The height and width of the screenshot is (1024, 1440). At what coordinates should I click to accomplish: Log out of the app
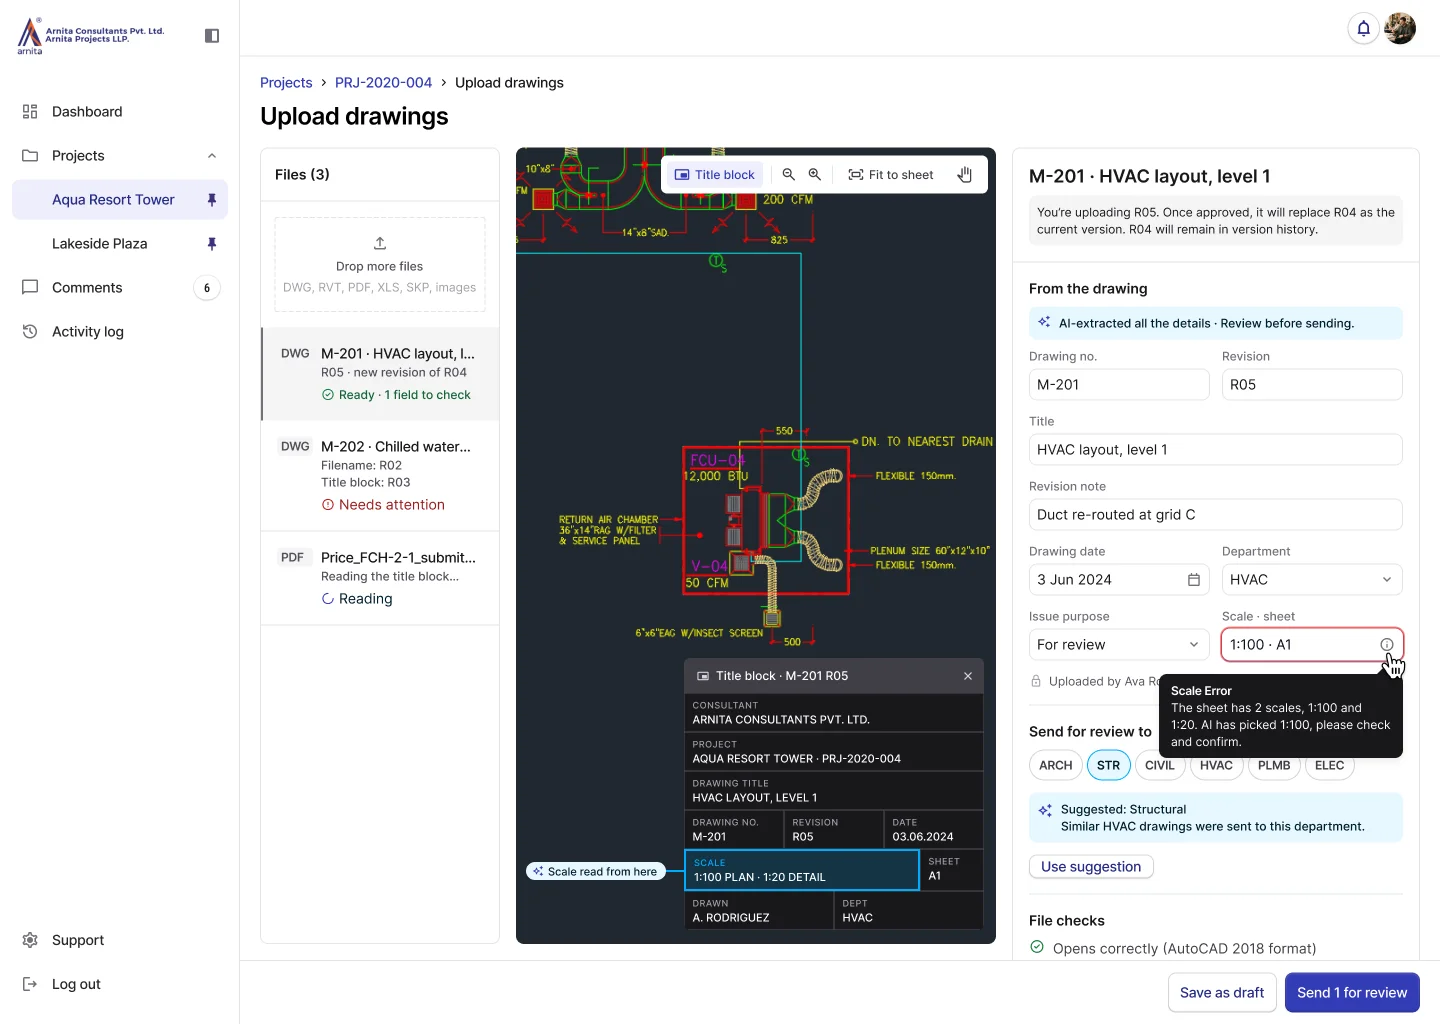pos(120,984)
